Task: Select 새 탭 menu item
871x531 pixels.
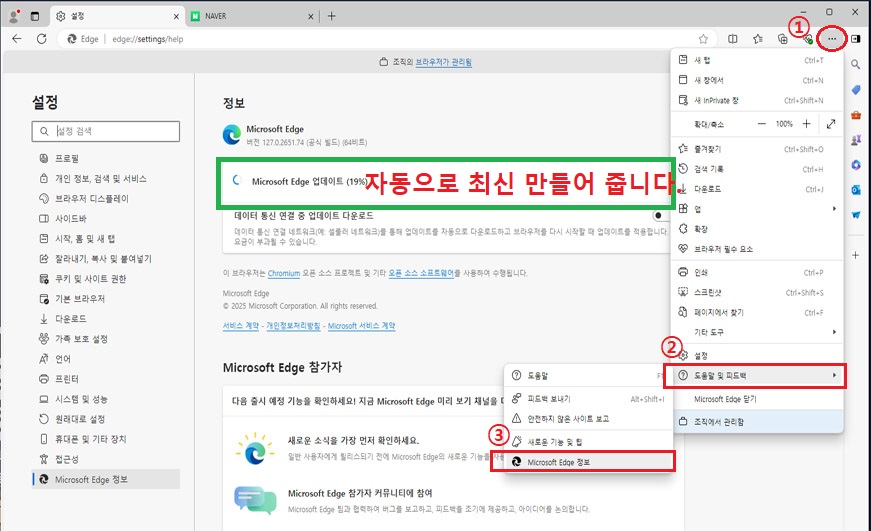Action: 757,60
